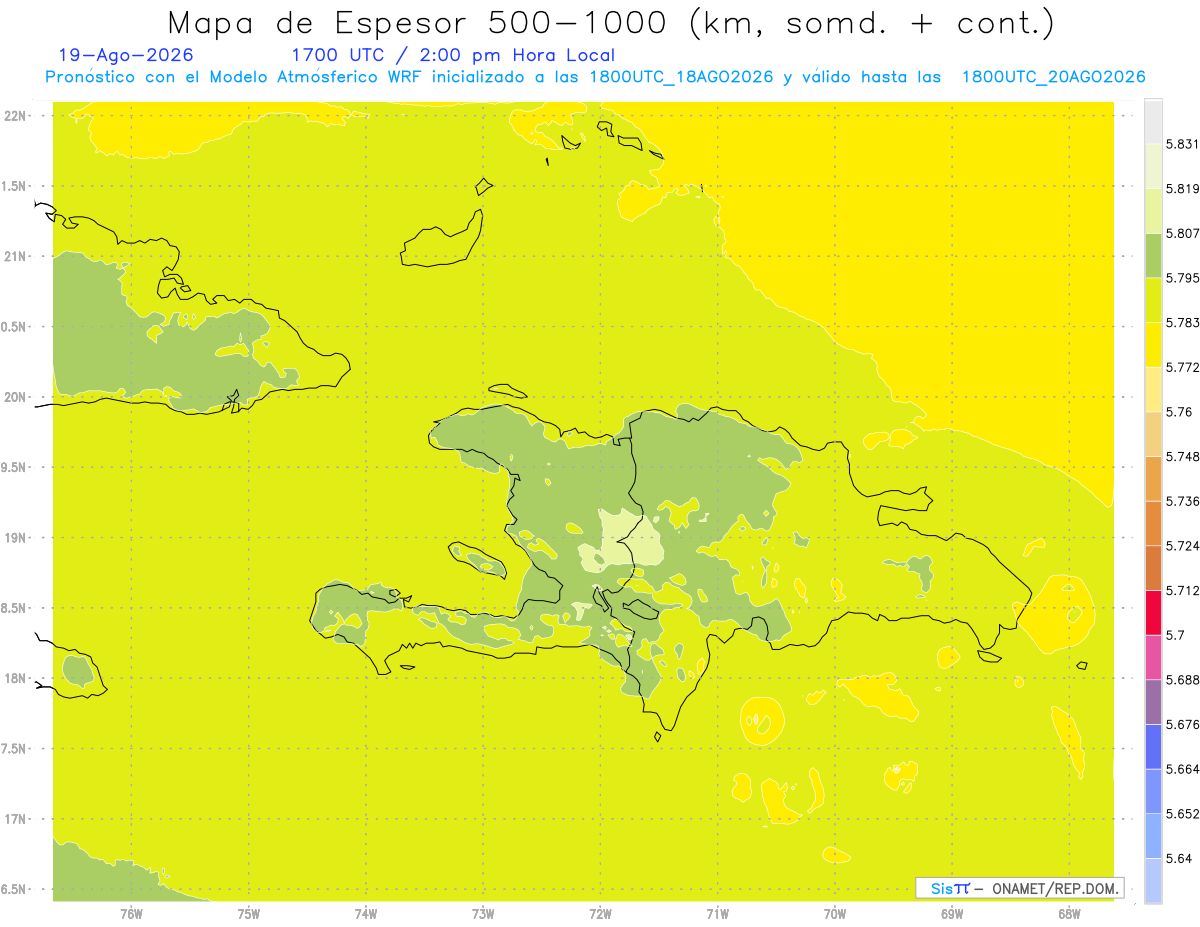The width and height of the screenshot is (1200, 927).
Task: Click the 'ONAMET/REP.DOM.' credit label
Action: (x=1055, y=888)
